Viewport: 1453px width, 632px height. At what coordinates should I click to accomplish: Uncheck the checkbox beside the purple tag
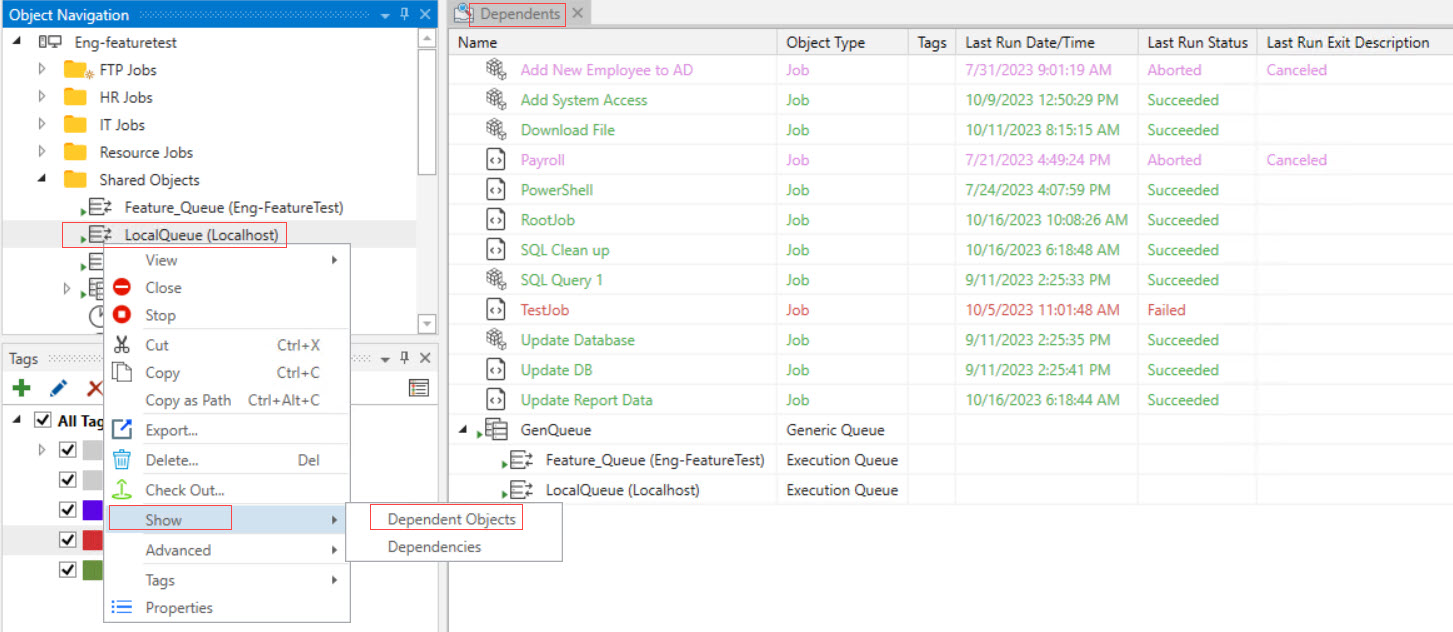68,510
